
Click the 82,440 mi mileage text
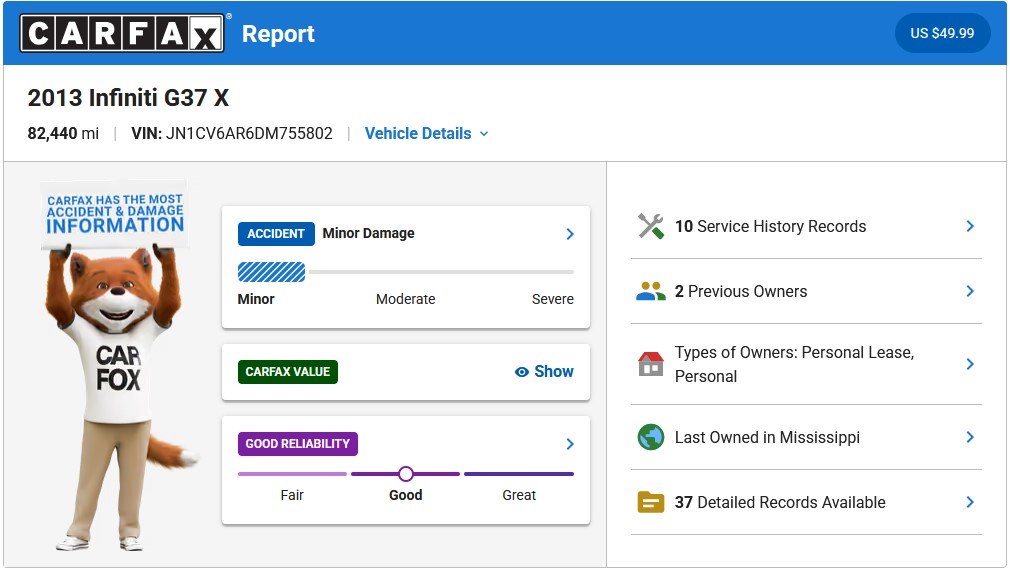click(63, 133)
